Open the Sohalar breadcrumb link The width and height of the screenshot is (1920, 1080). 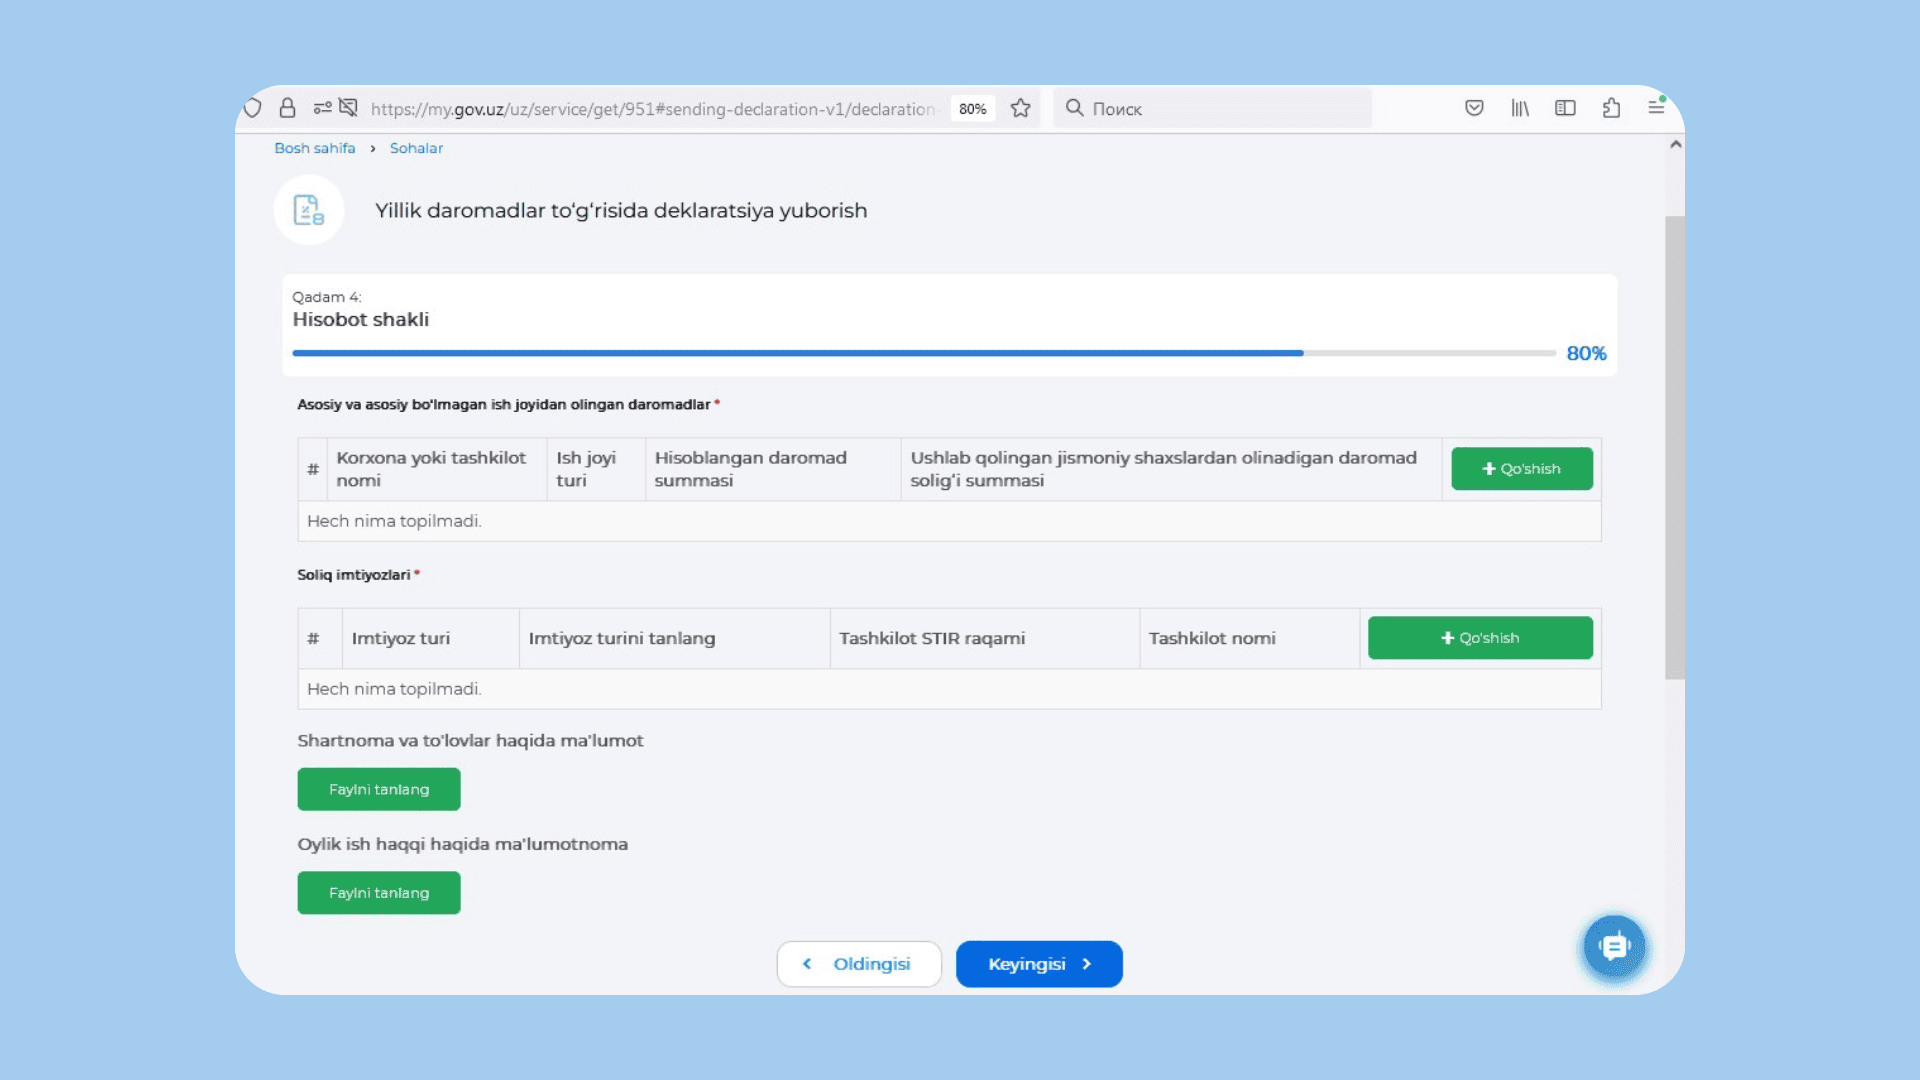pyautogui.click(x=416, y=148)
